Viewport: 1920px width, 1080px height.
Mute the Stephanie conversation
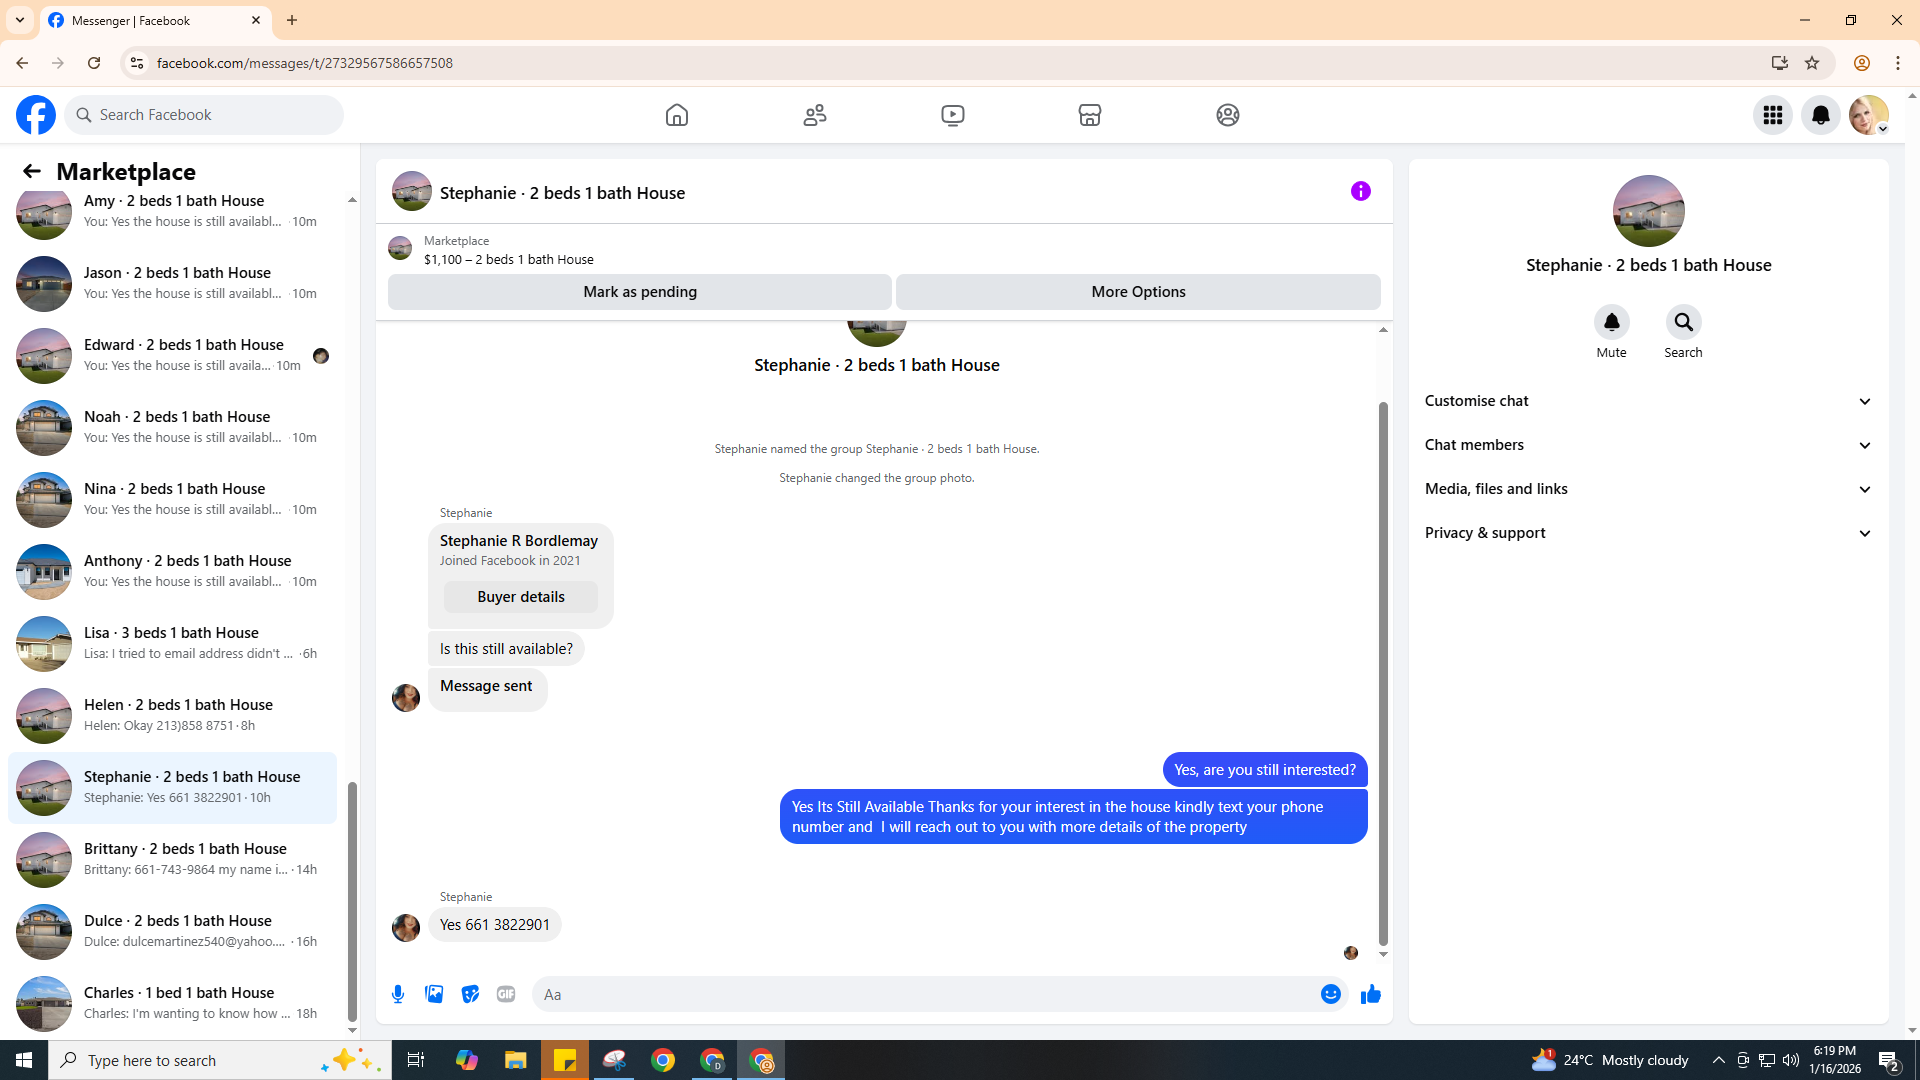pos(1611,323)
